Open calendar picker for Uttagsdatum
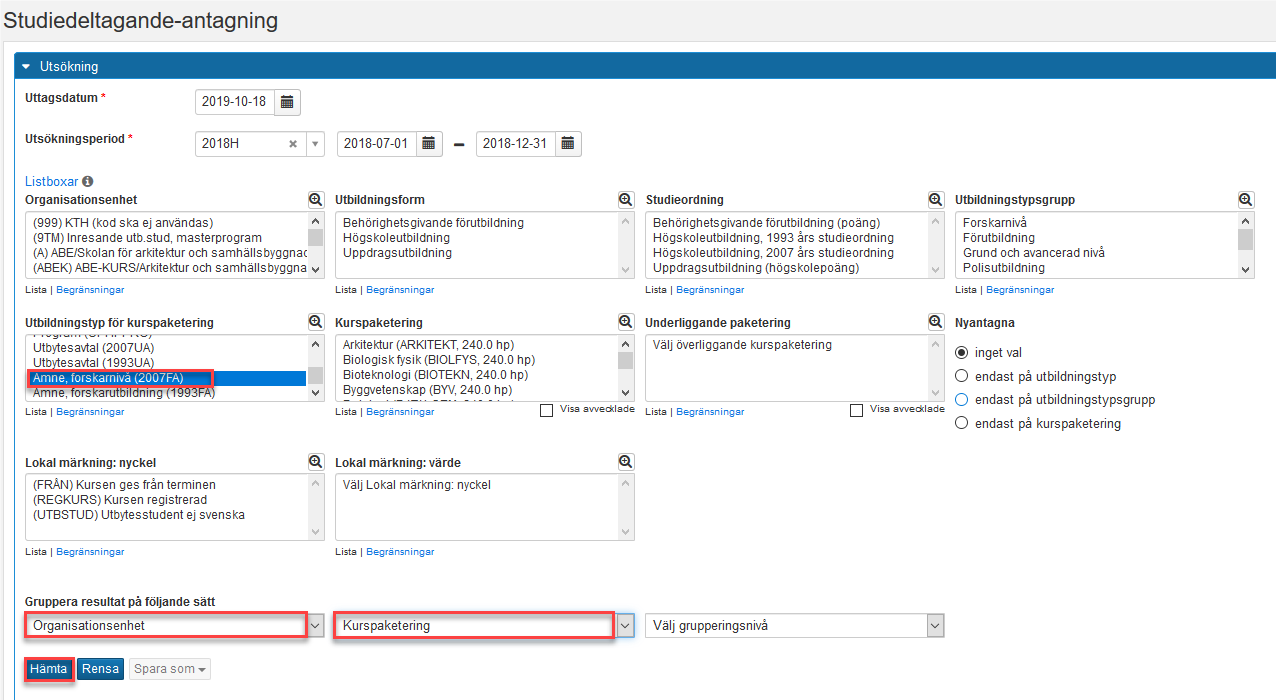The width and height of the screenshot is (1276, 700). (x=287, y=102)
